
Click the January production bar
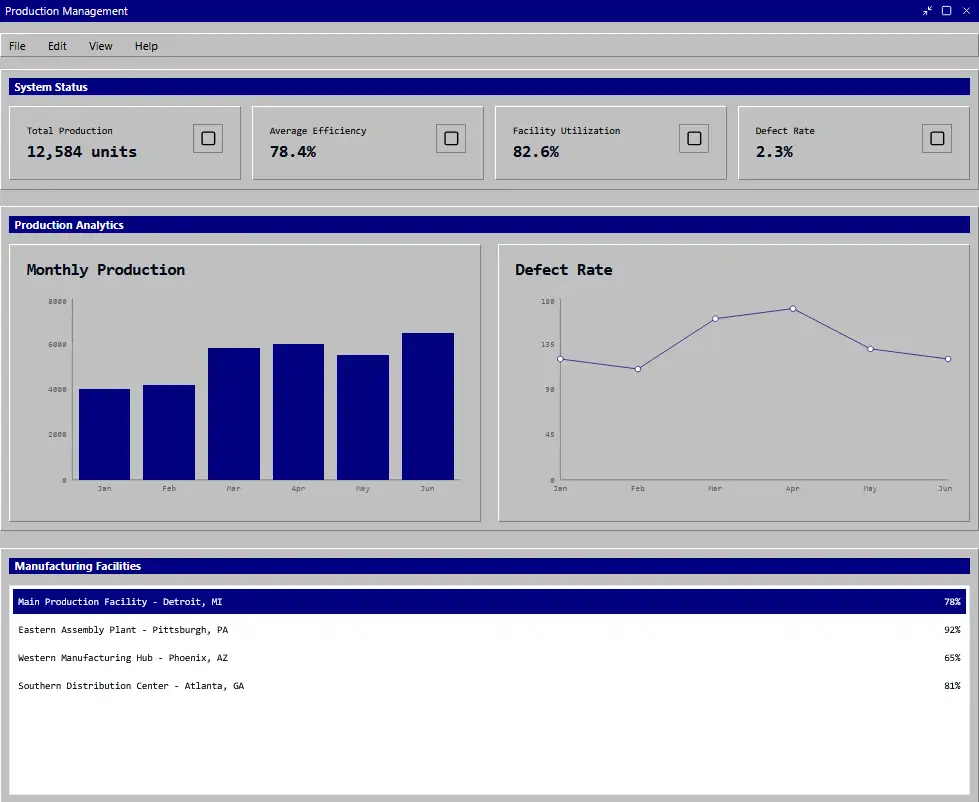tap(104, 434)
